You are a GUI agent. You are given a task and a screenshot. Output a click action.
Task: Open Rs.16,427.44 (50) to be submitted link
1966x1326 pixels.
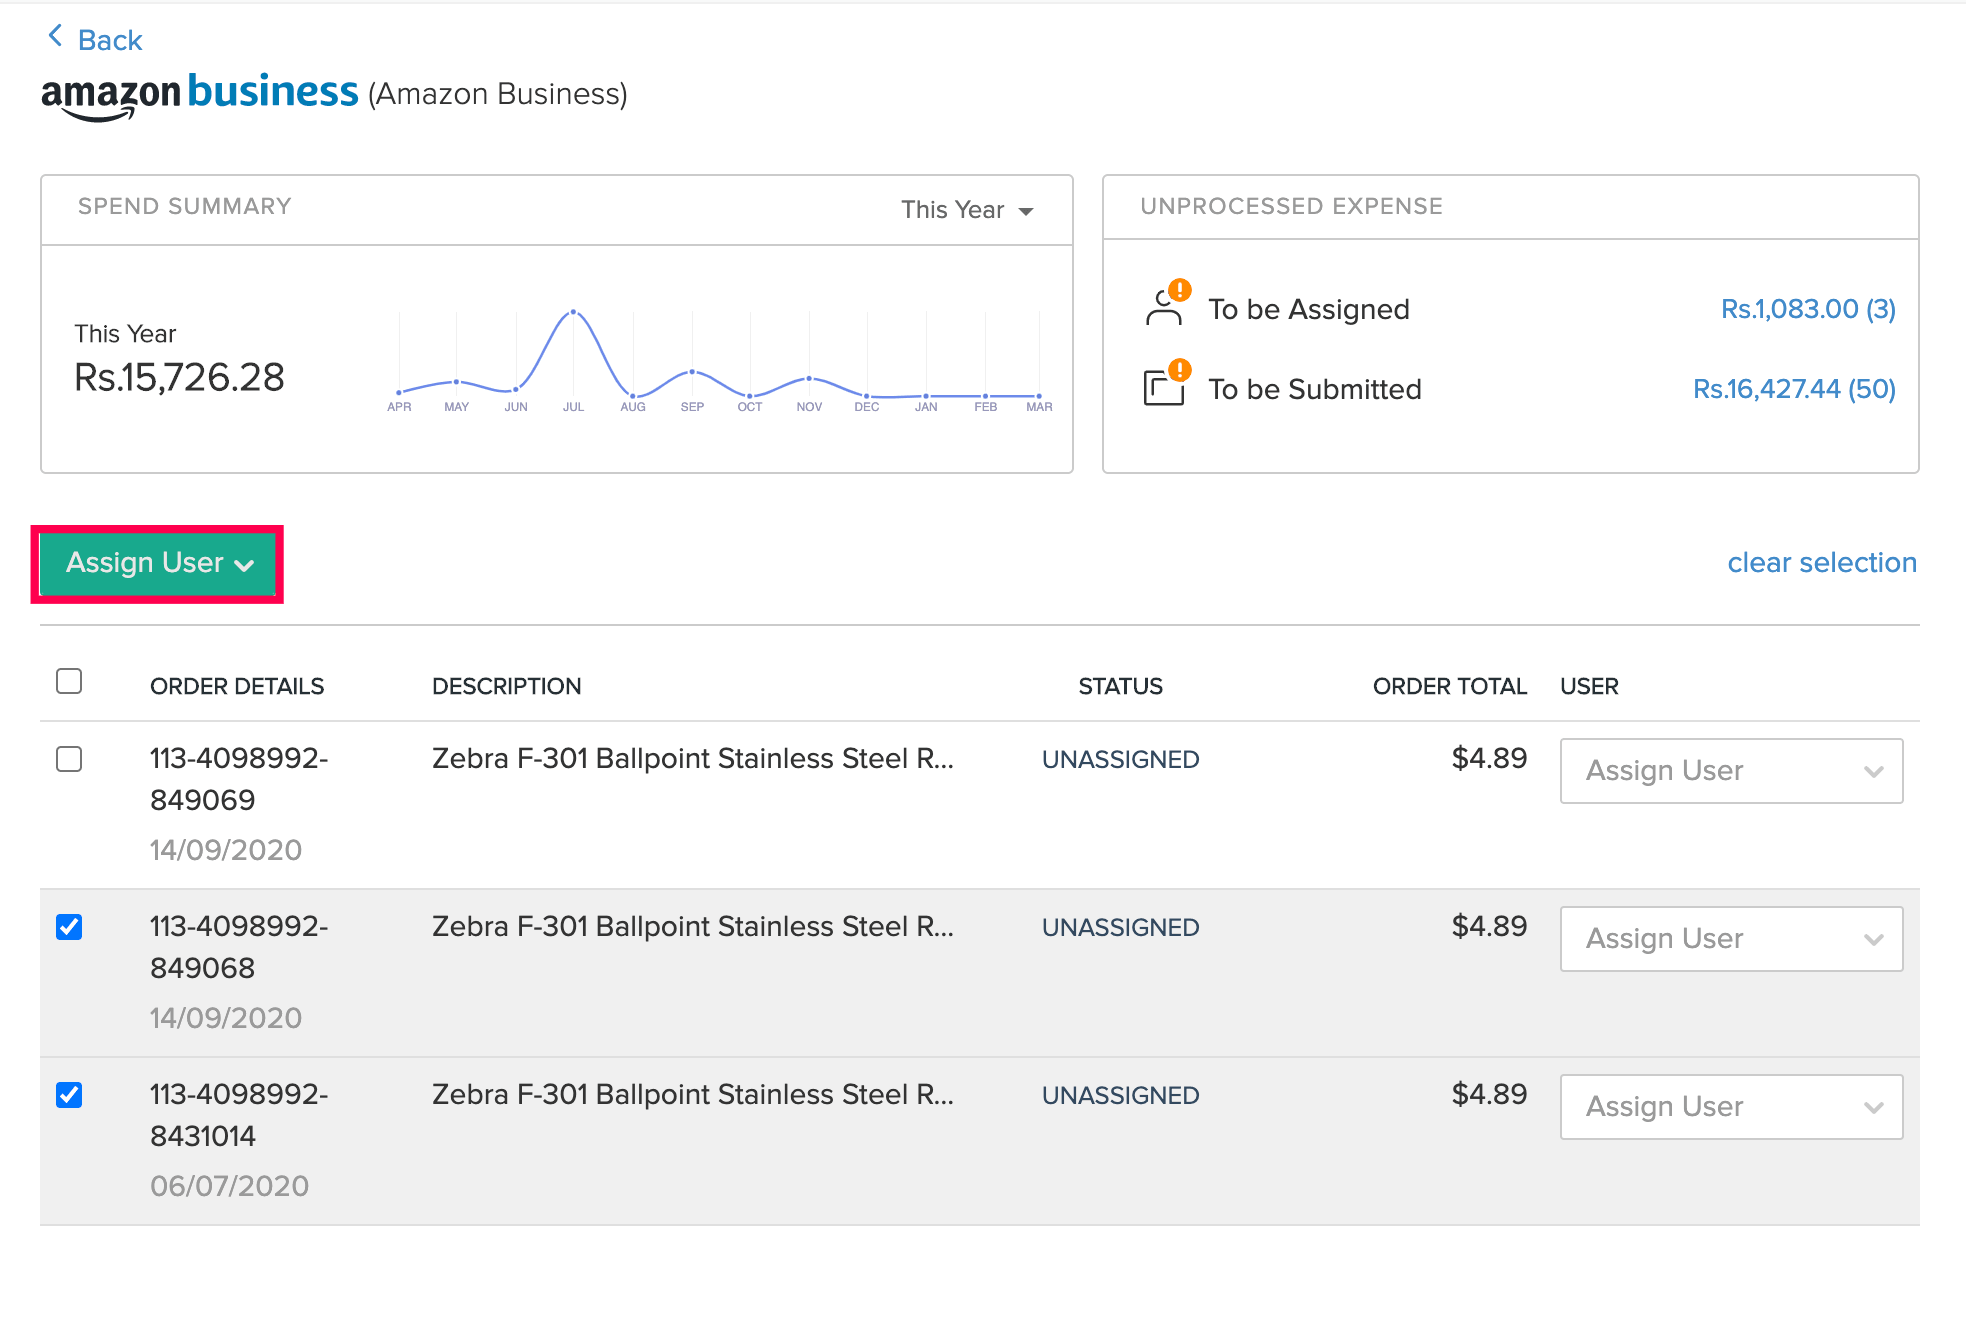[x=1793, y=389]
